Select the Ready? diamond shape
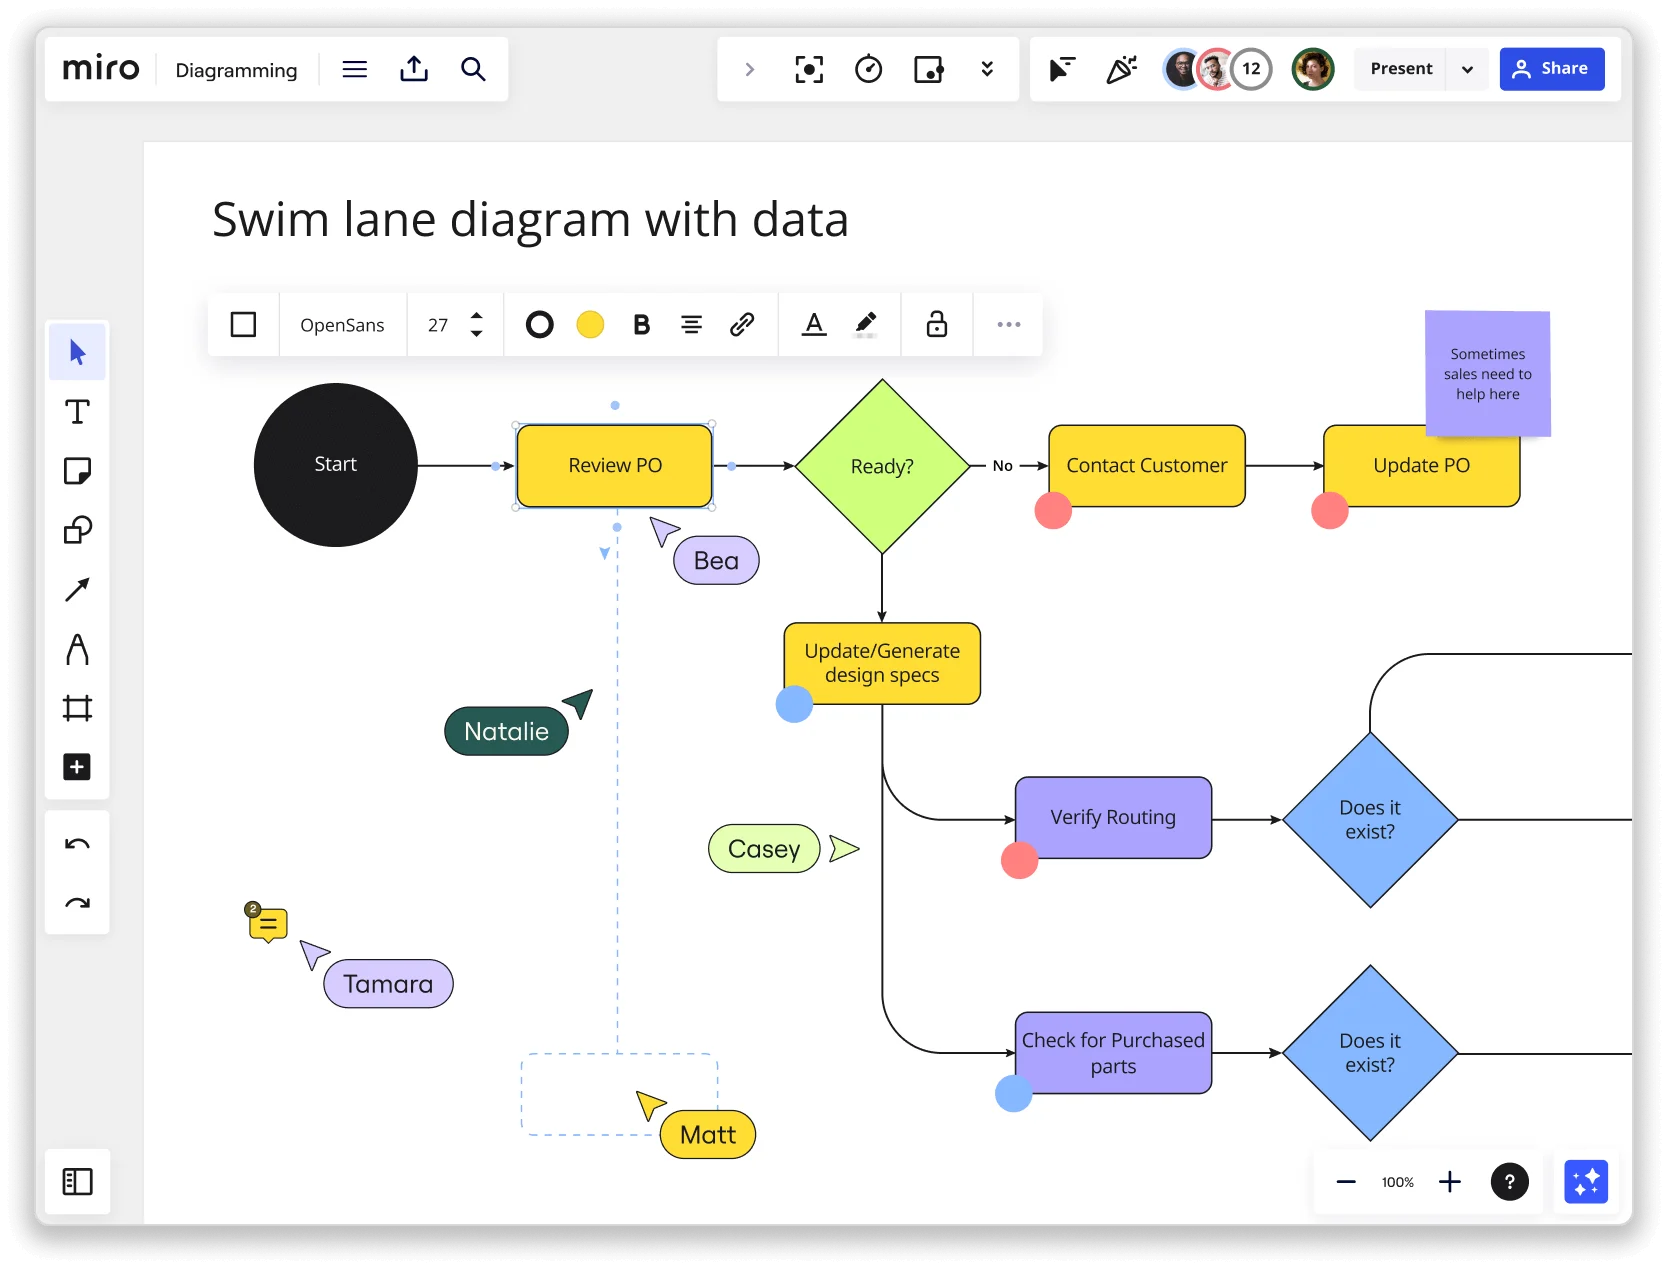Image resolution: width=1667 pixels, height=1267 pixels. [882, 466]
